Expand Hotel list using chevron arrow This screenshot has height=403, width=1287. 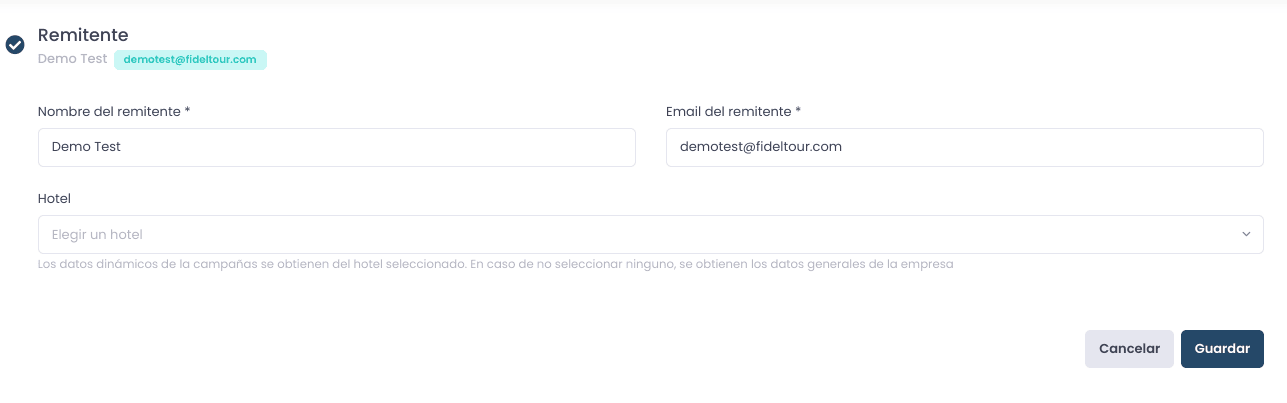pyautogui.click(x=1246, y=234)
